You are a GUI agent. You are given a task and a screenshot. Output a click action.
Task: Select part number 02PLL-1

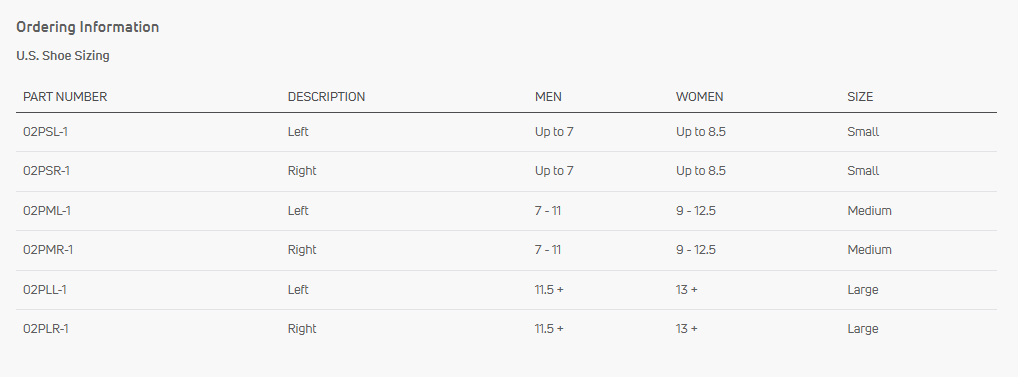[45, 290]
